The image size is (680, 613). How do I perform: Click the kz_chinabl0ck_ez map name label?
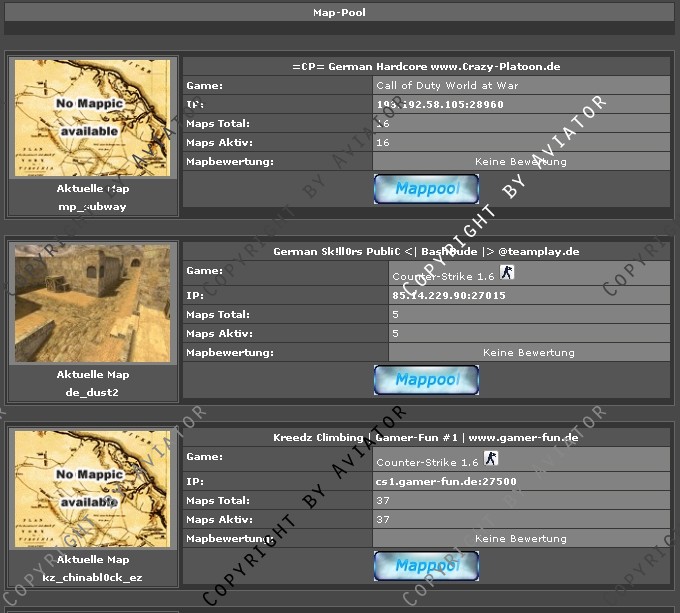(93, 578)
